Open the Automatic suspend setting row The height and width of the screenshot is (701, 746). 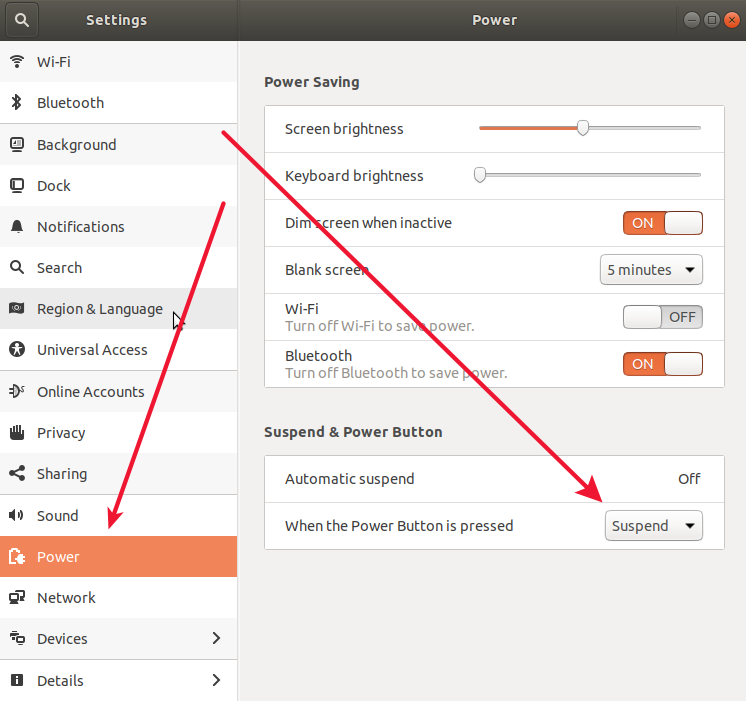coord(494,479)
